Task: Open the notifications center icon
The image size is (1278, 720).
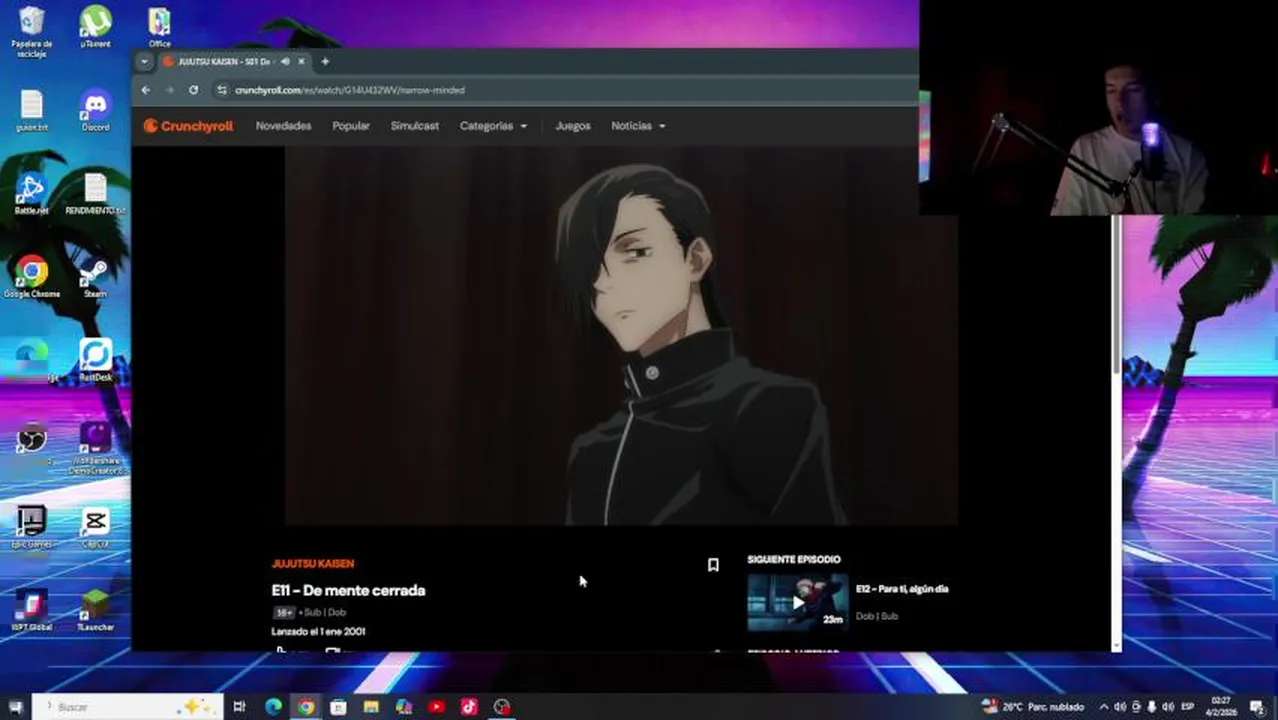Action: pos(1256,707)
